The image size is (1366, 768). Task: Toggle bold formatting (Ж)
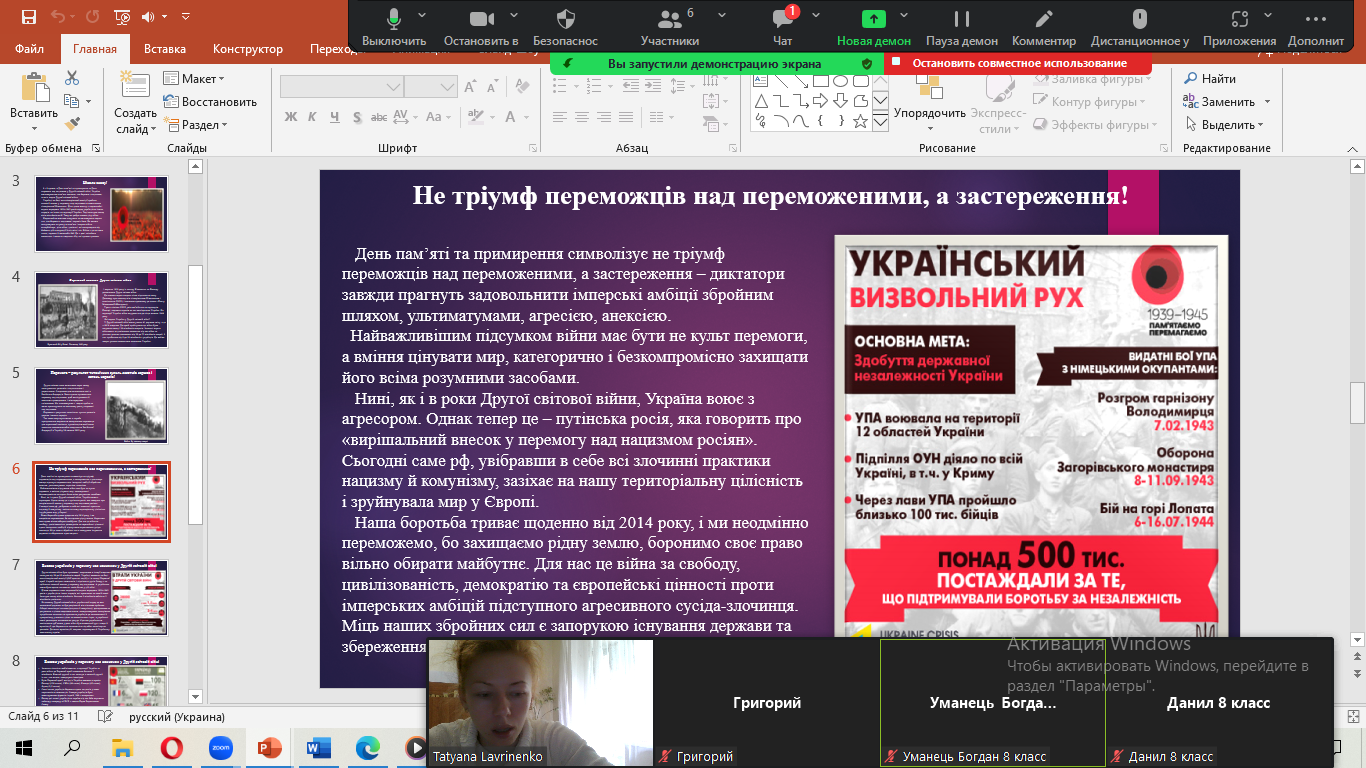click(291, 118)
